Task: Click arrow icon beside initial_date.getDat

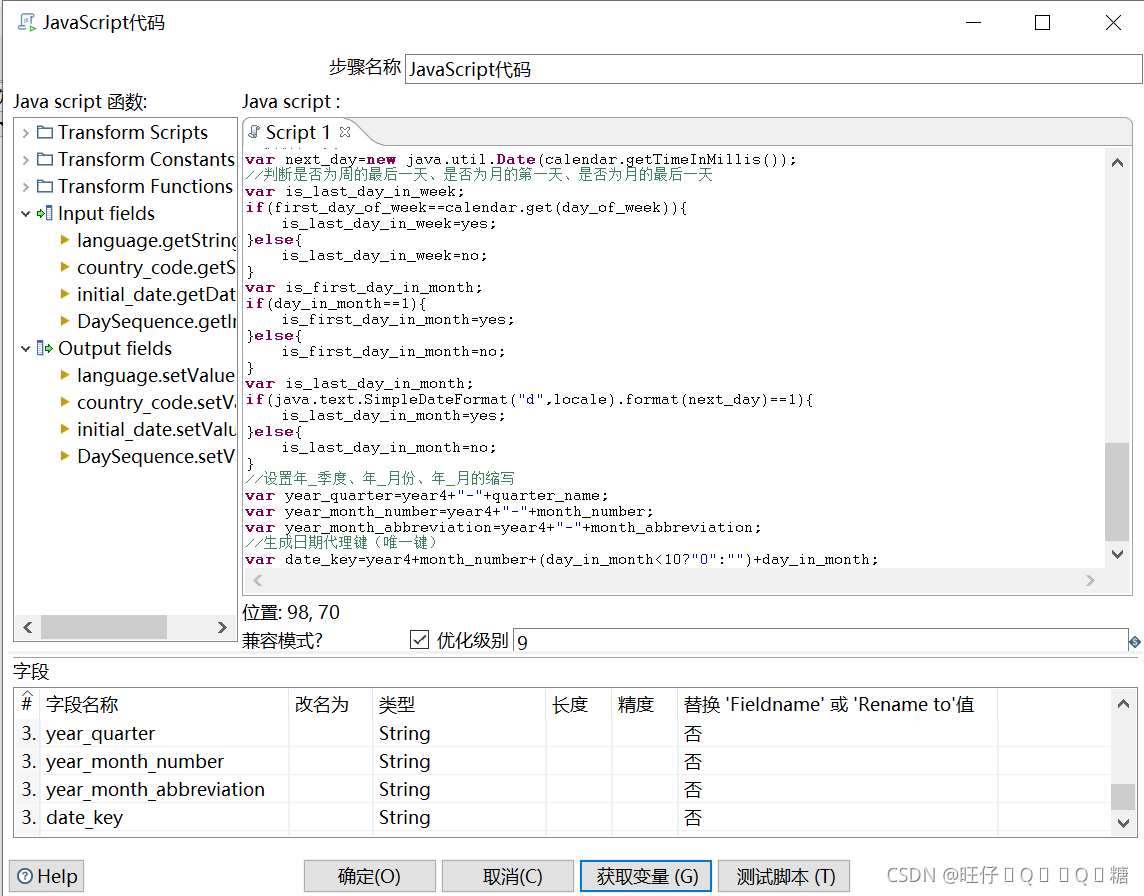Action: coord(65,294)
